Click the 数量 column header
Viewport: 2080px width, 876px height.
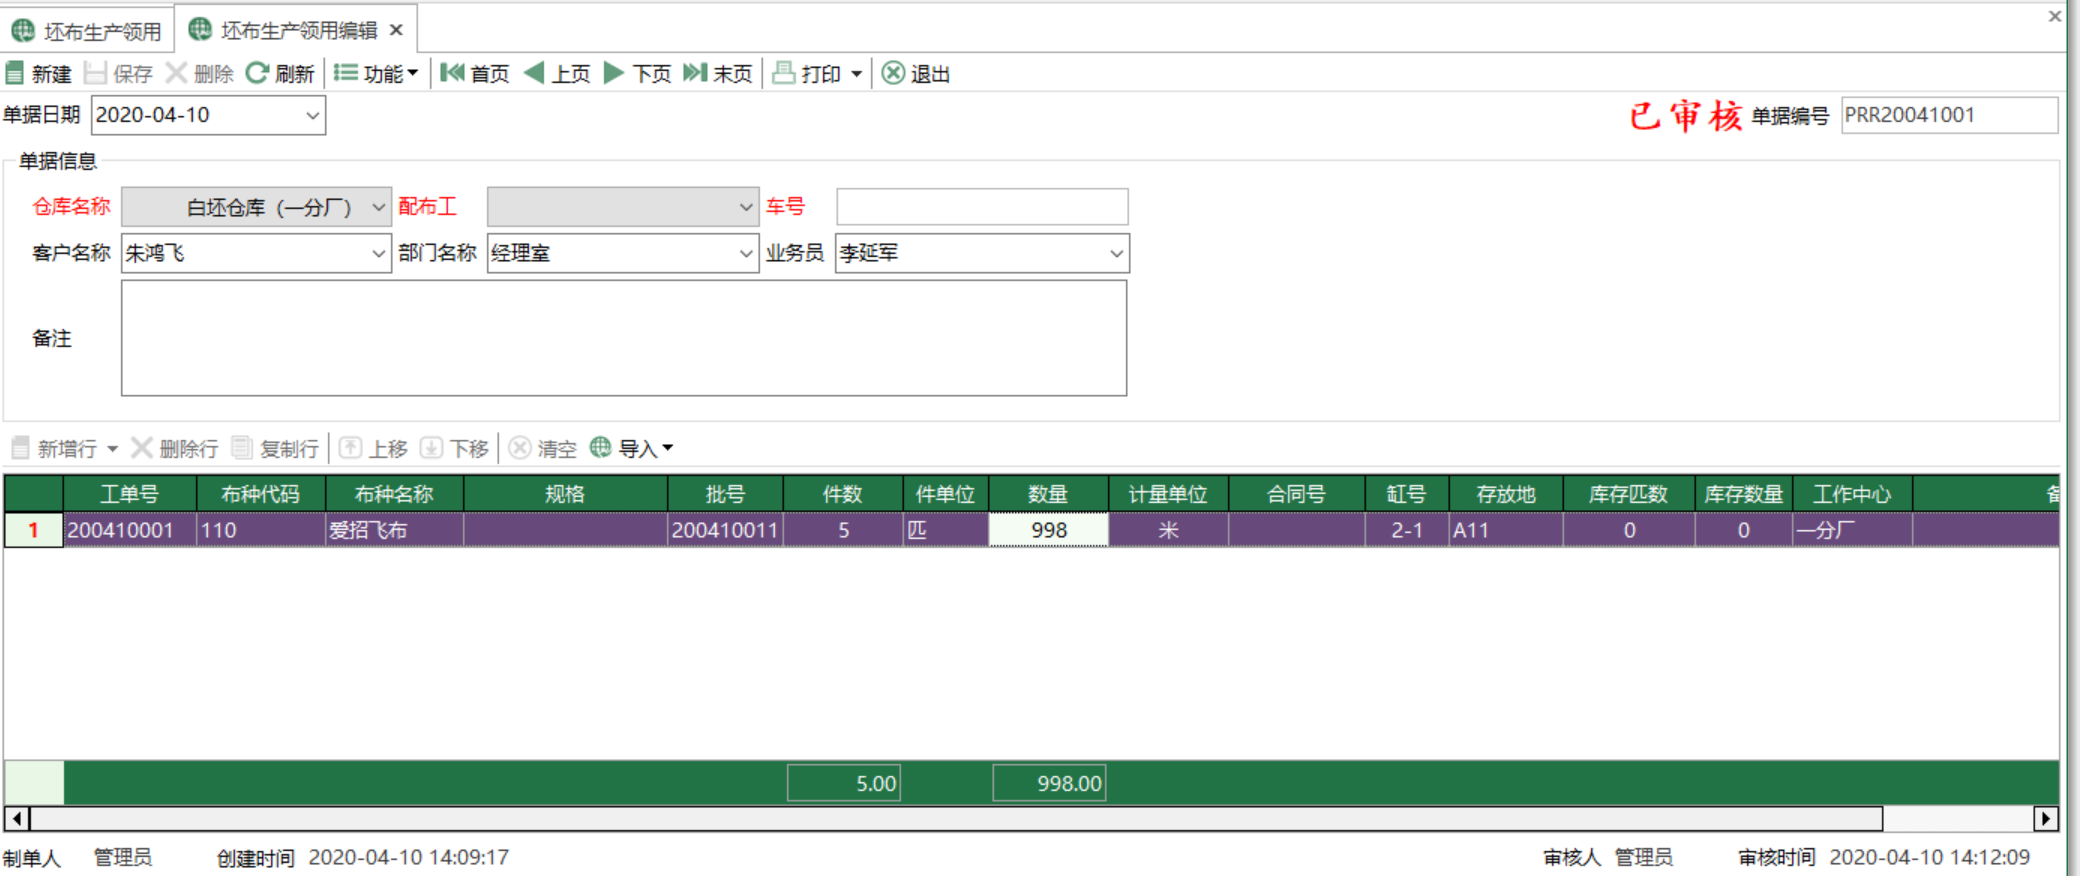1048,494
